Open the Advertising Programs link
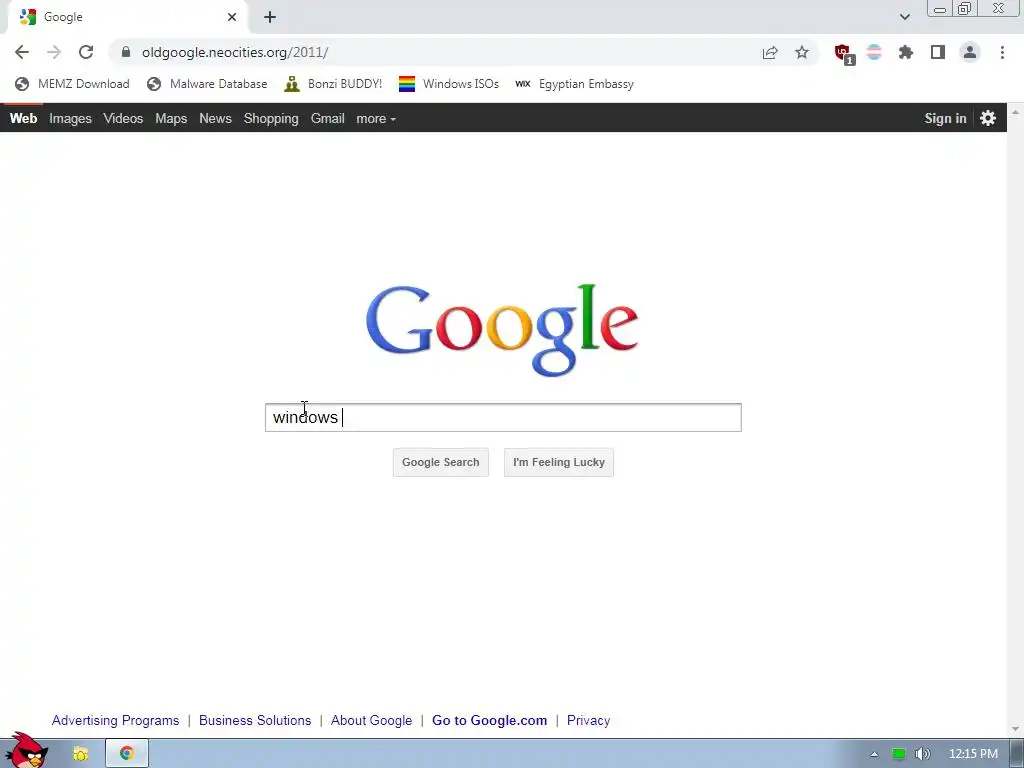This screenshot has width=1024, height=768. click(115, 720)
